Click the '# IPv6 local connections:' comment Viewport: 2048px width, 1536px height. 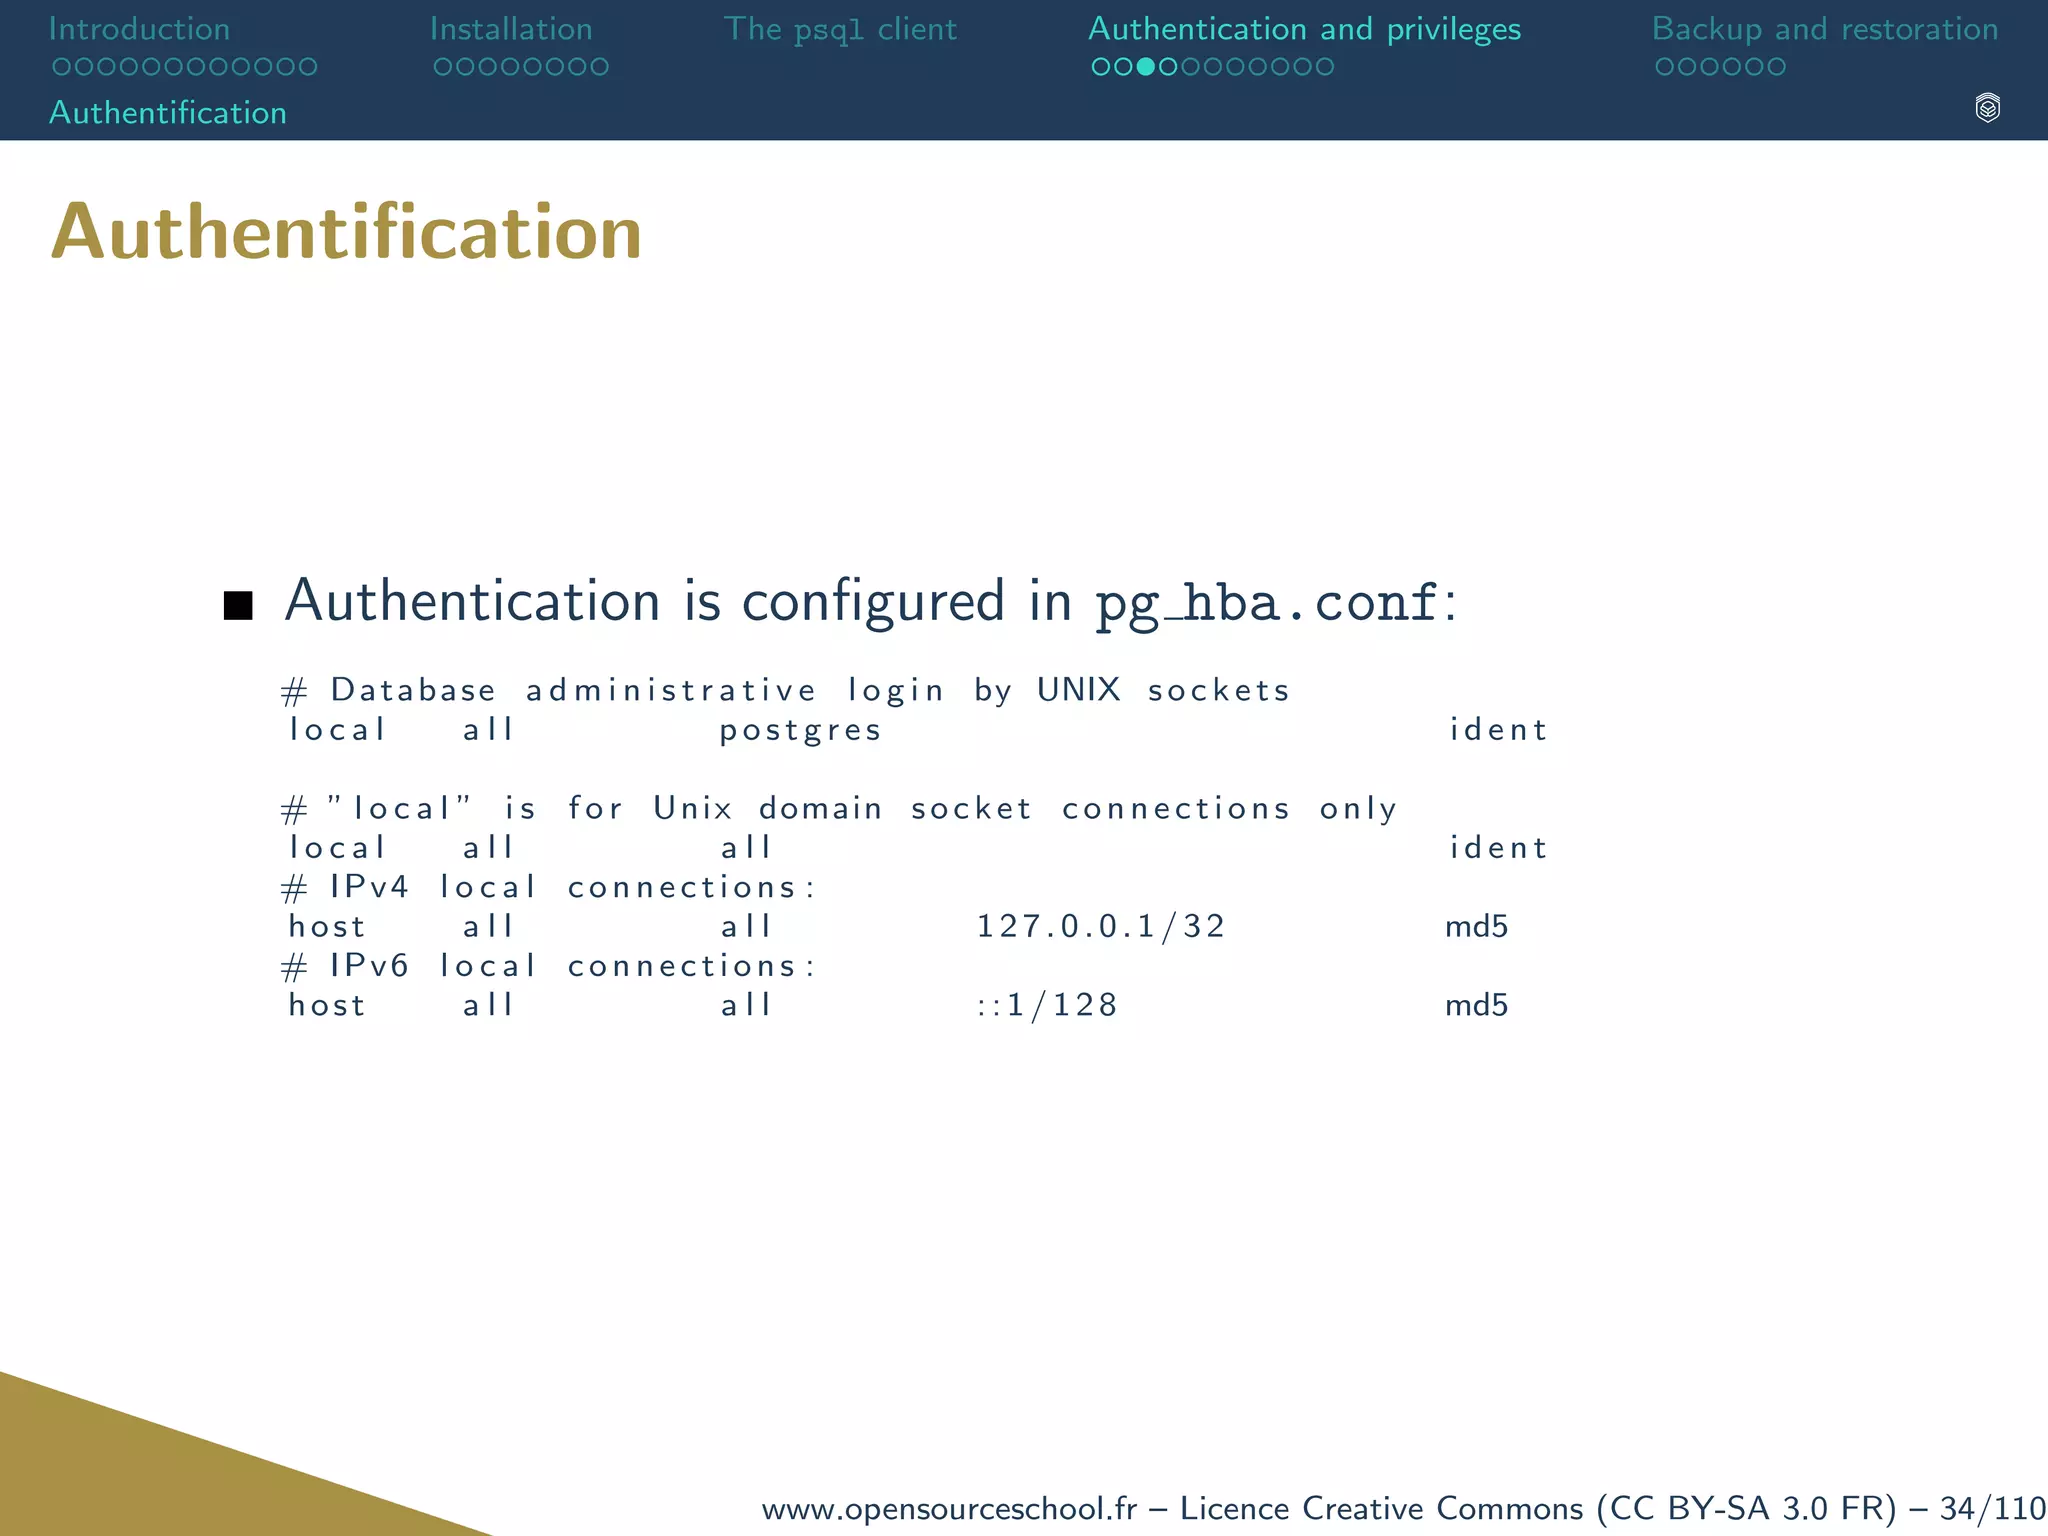548,966
